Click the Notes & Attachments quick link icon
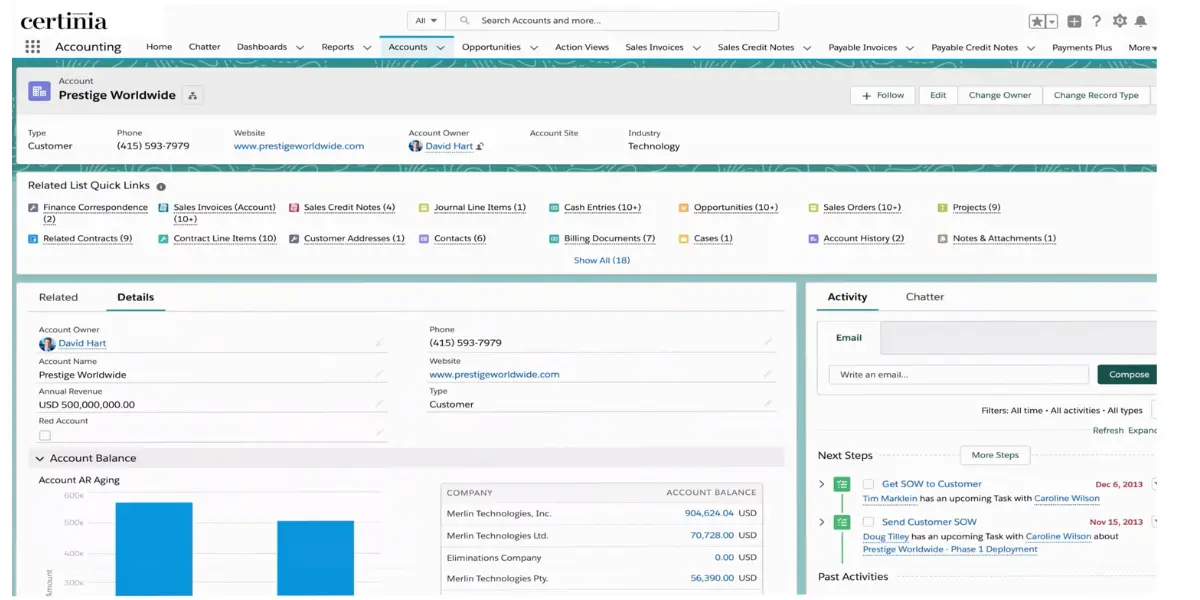1200x600 pixels. pyautogui.click(x=943, y=239)
